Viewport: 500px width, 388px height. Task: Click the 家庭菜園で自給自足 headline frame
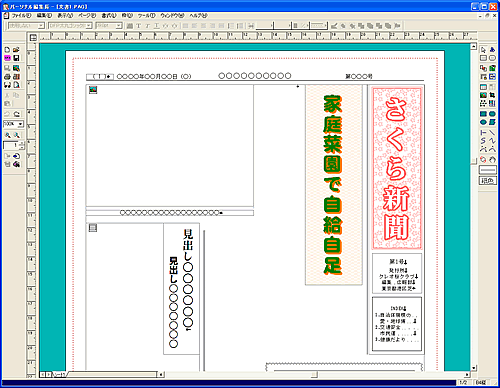[334, 185]
